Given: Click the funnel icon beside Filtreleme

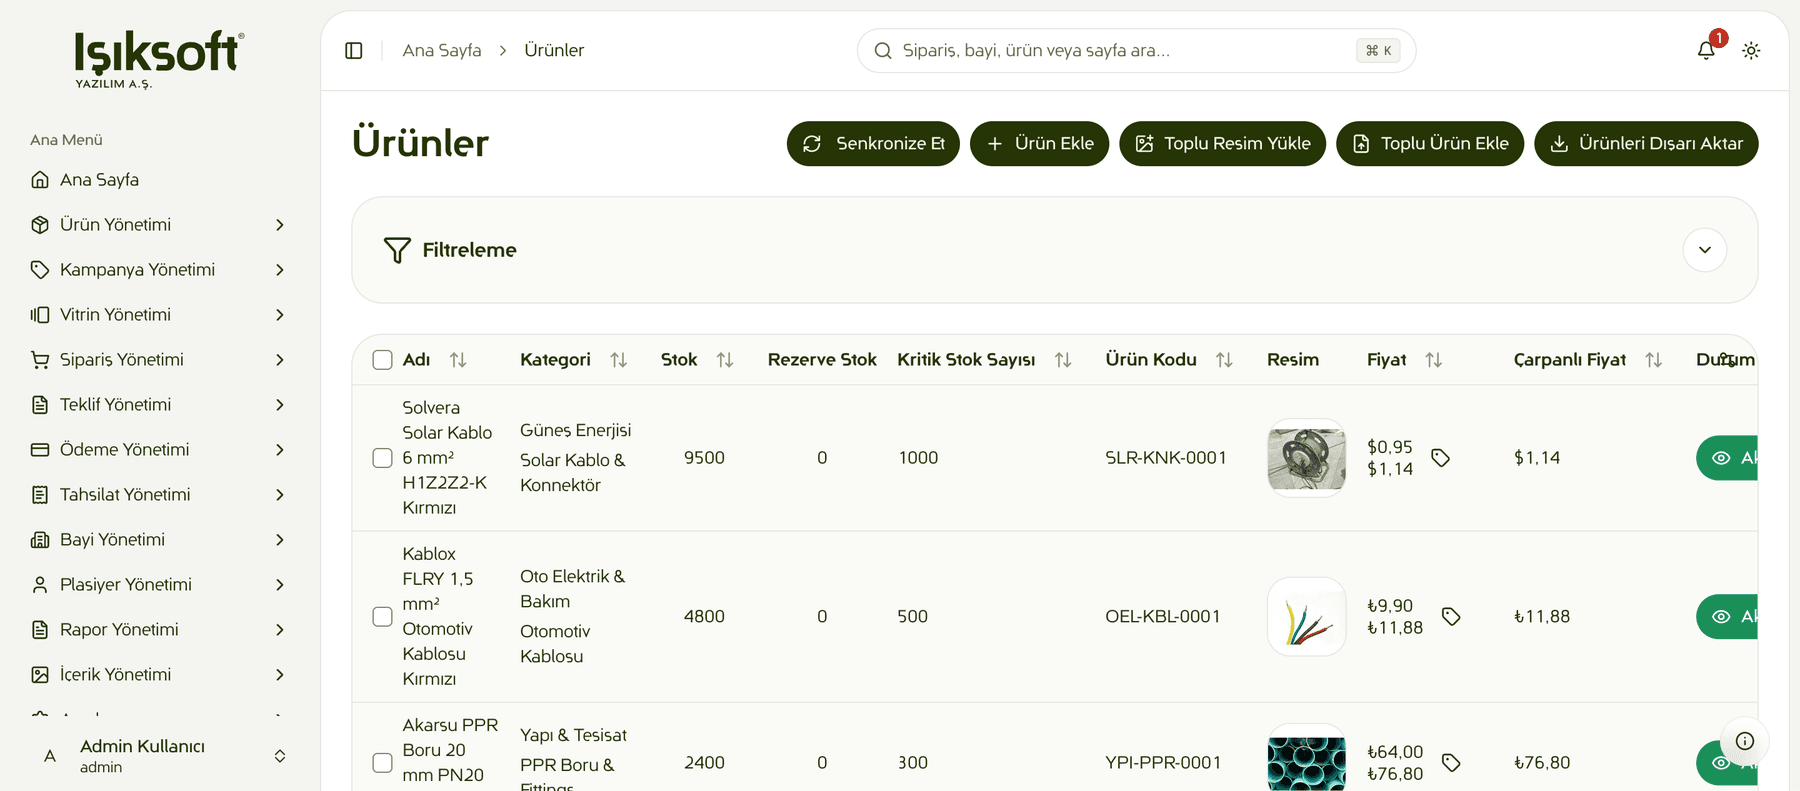Looking at the screenshot, I should (397, 250).
